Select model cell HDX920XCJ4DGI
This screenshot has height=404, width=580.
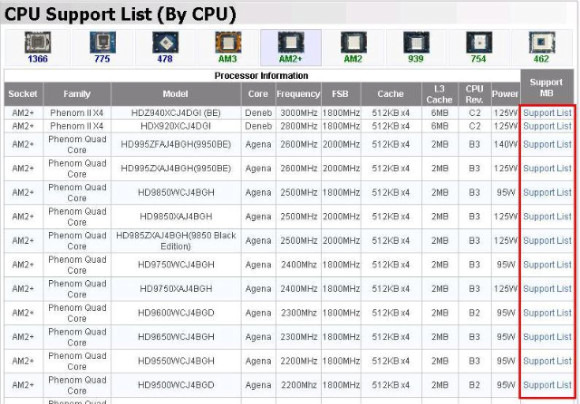176,126
